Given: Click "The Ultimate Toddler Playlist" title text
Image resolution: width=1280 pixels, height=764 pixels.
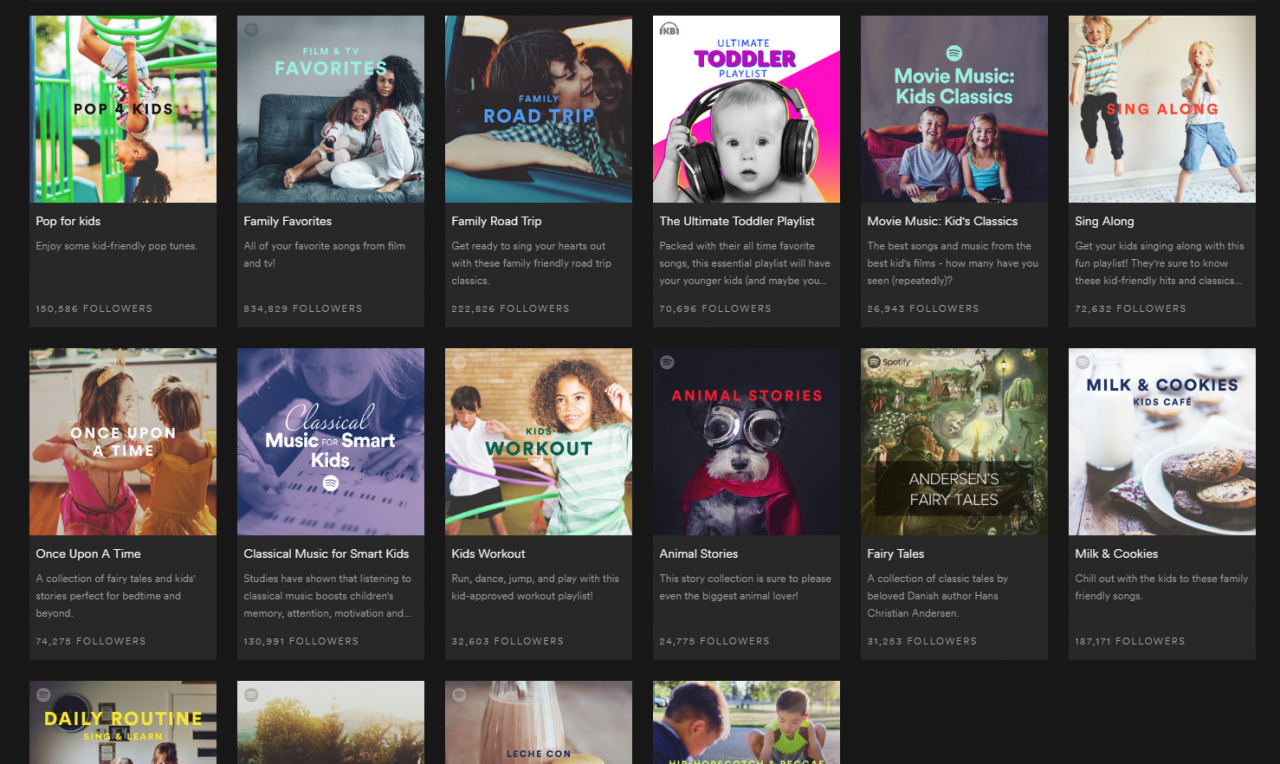Looking at the screenshot, I should click(x=736, y=221).
